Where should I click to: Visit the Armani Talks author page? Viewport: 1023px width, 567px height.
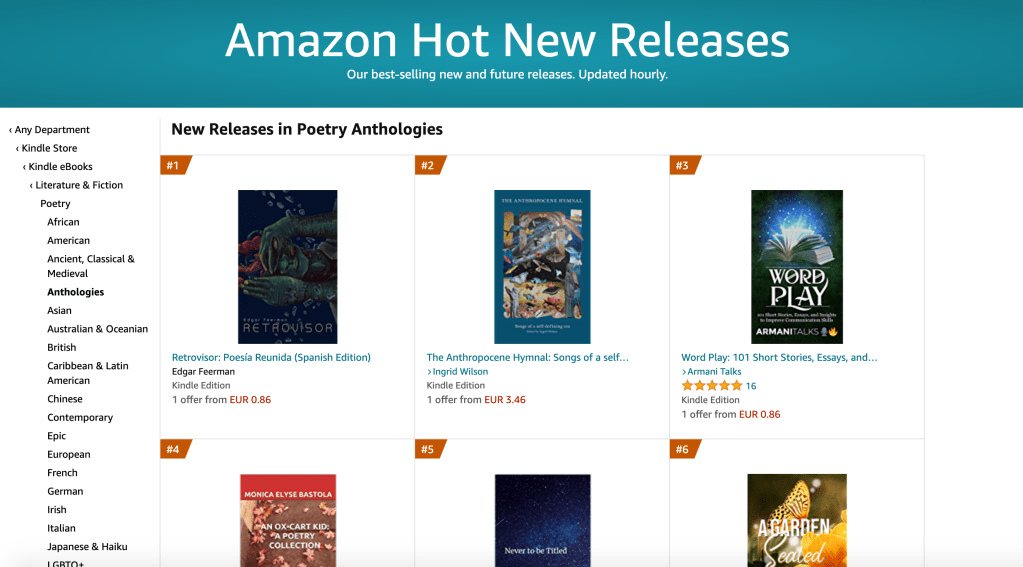[714, 372]
